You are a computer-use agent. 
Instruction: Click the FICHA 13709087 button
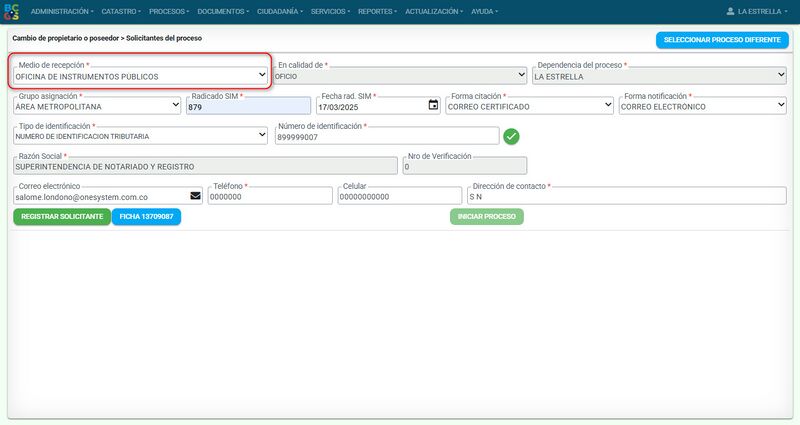pyautogui.click(x=146, y=216)
